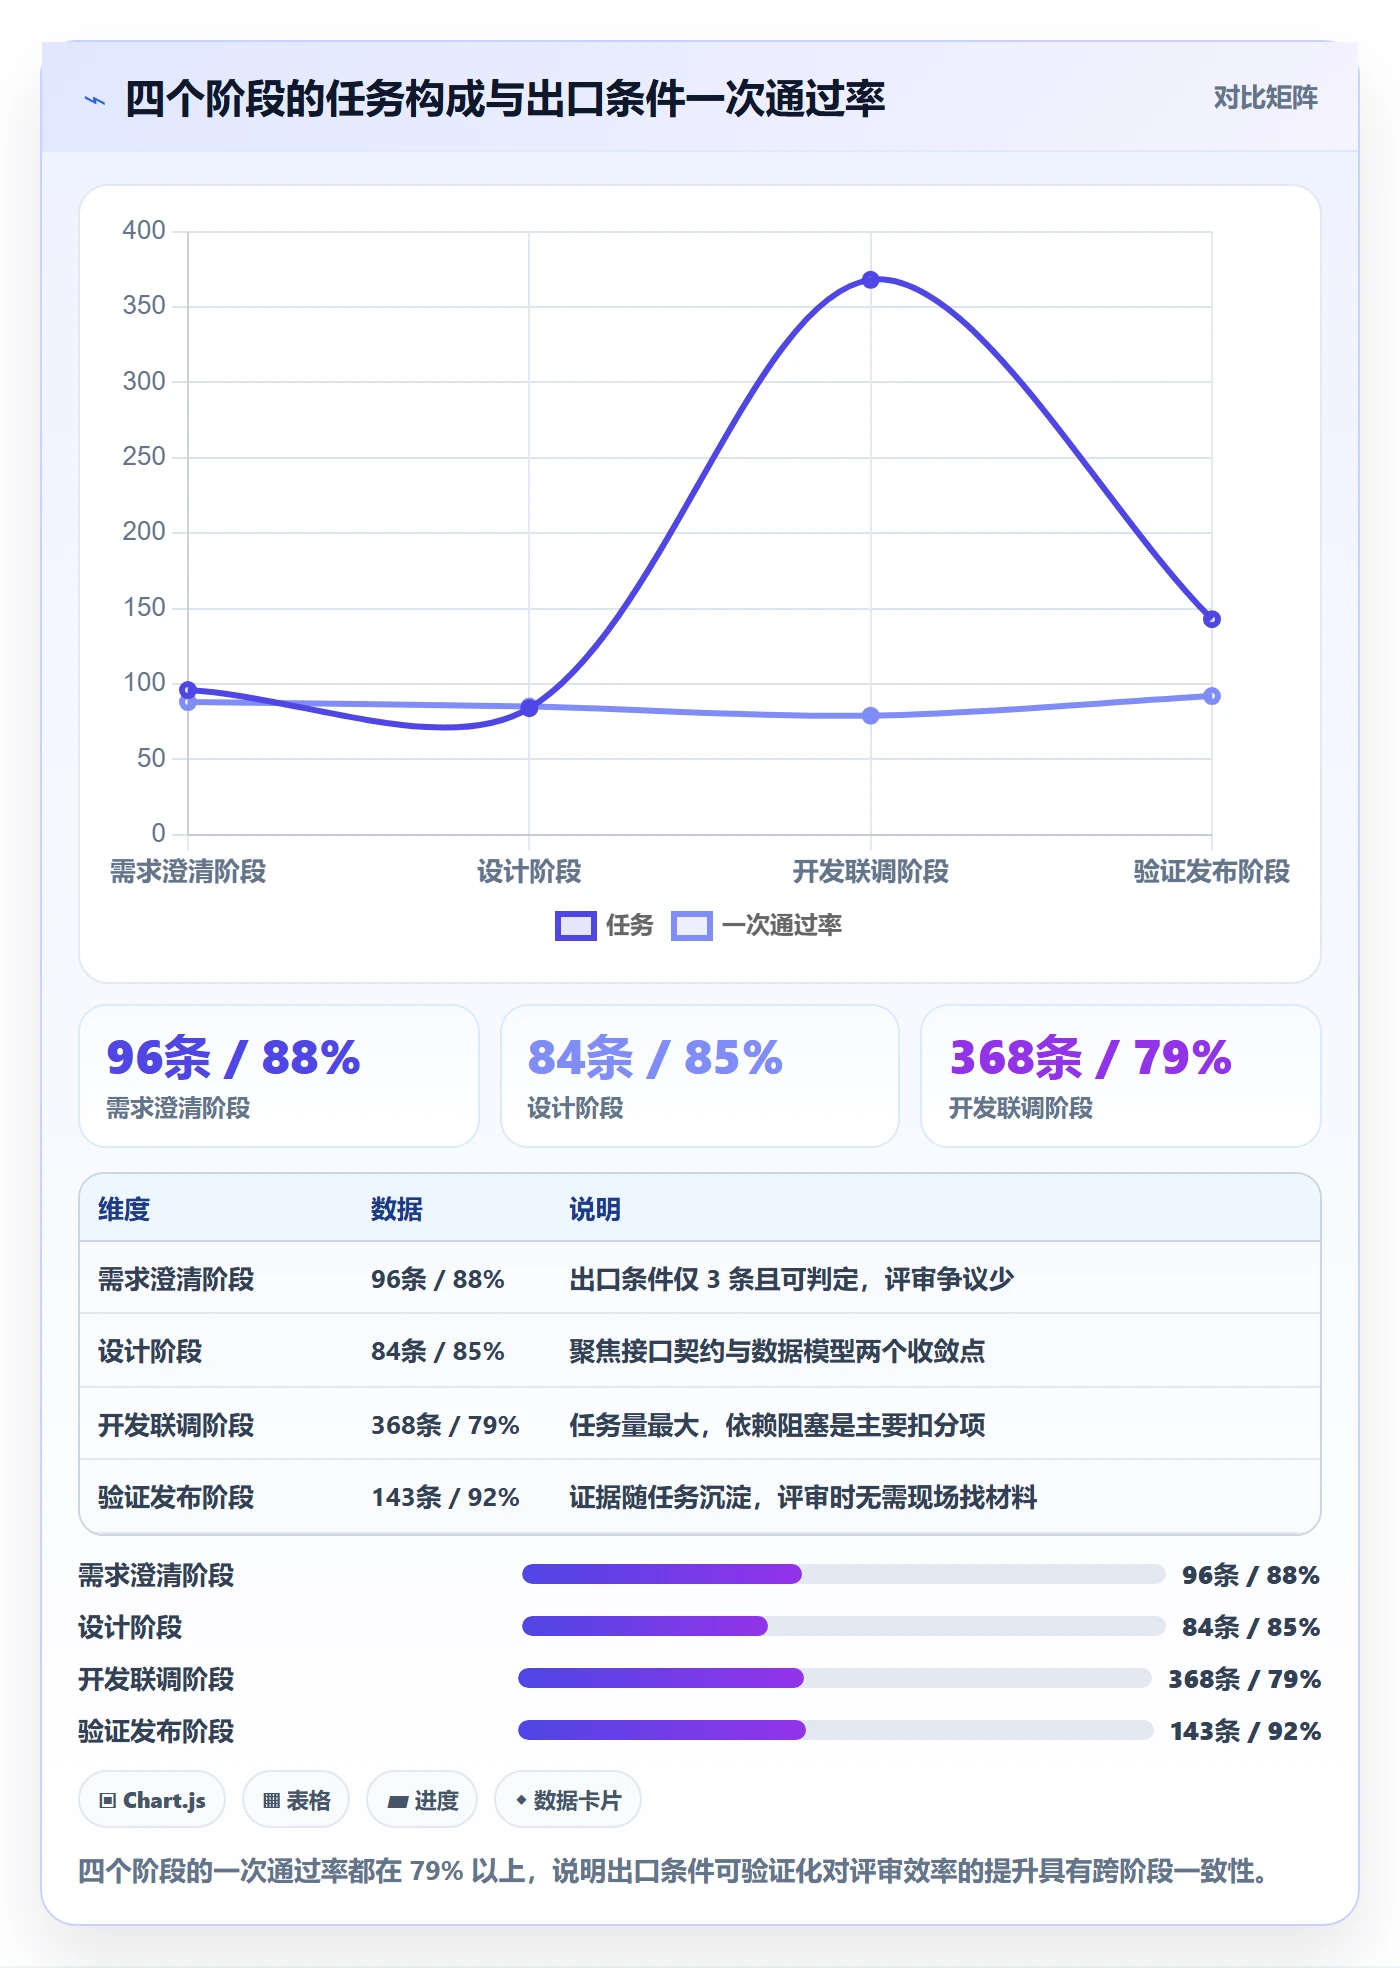Select the 进度 chip
This screenshot has height=1968, width=1400.
422,1800
